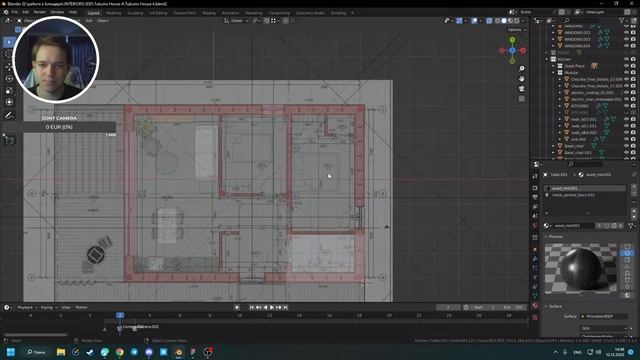
Task: Select the Select Box tool
Action: [9, 42]
